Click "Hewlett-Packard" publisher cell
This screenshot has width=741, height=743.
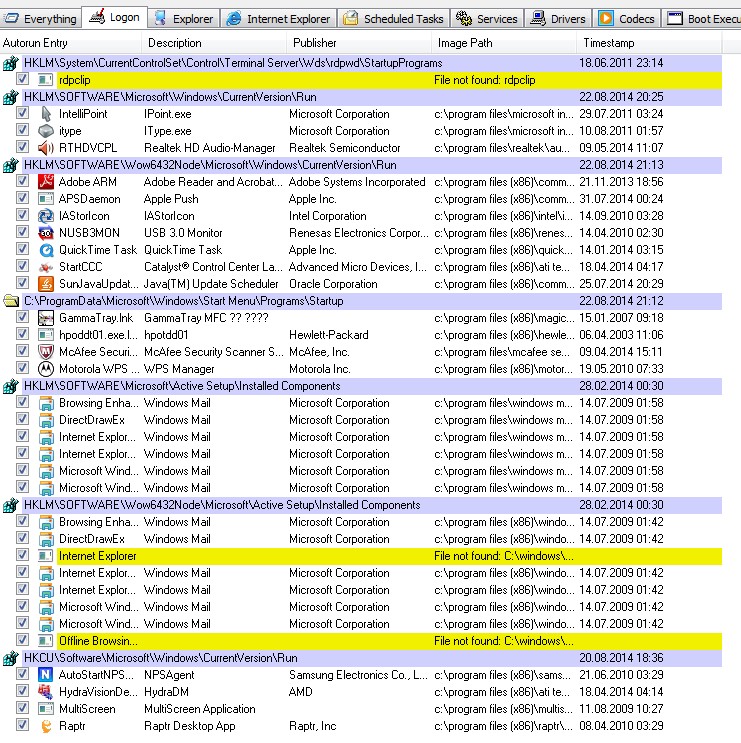tap(328, 335)
